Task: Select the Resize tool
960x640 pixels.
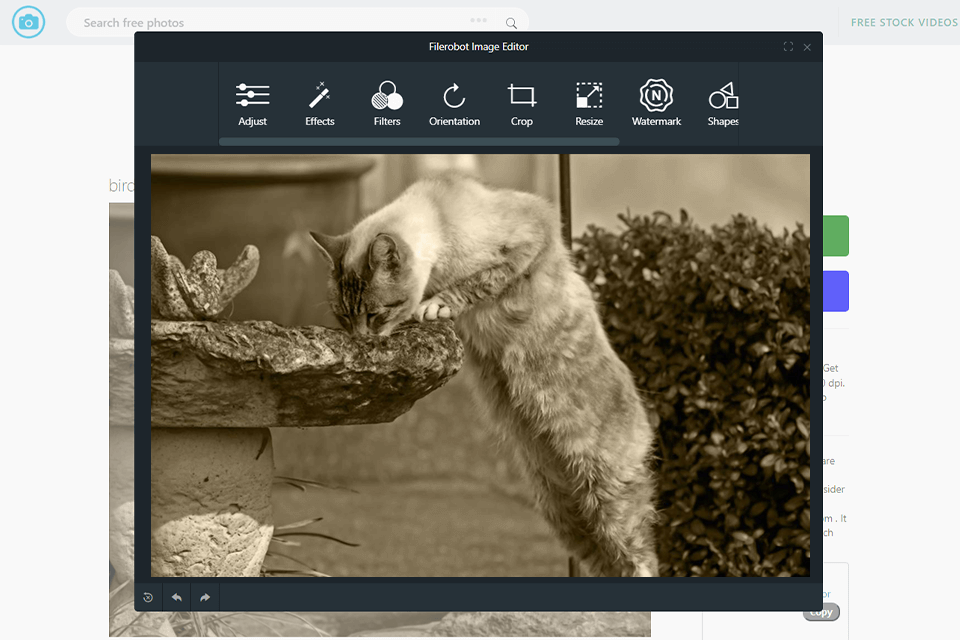Action: point(589,104)
